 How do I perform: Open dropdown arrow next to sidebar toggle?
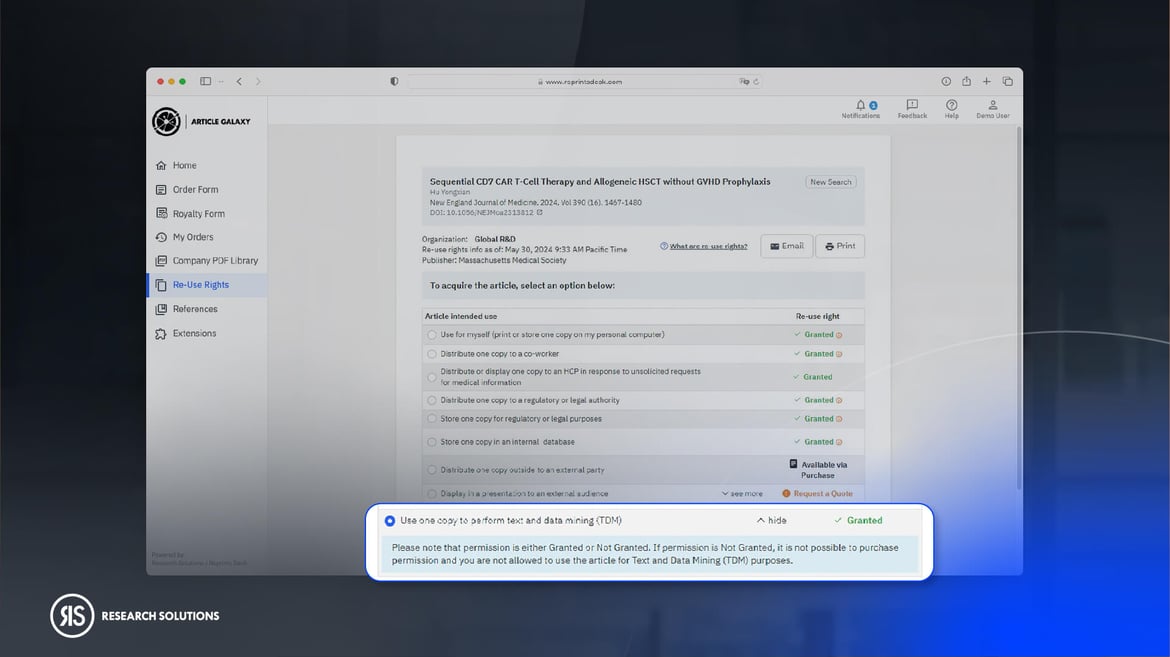tap(221, 81)
